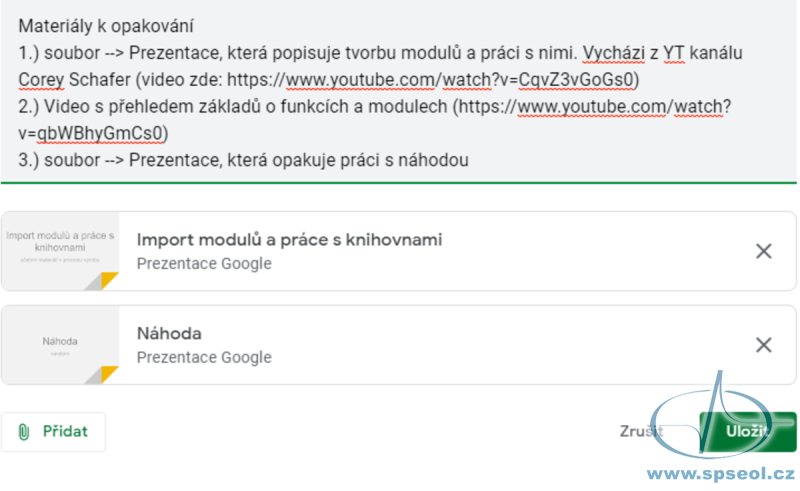Click 'Prezentace Google' under Import modulů
Screen dimensions: 800x491
click(x=204, y=263)
